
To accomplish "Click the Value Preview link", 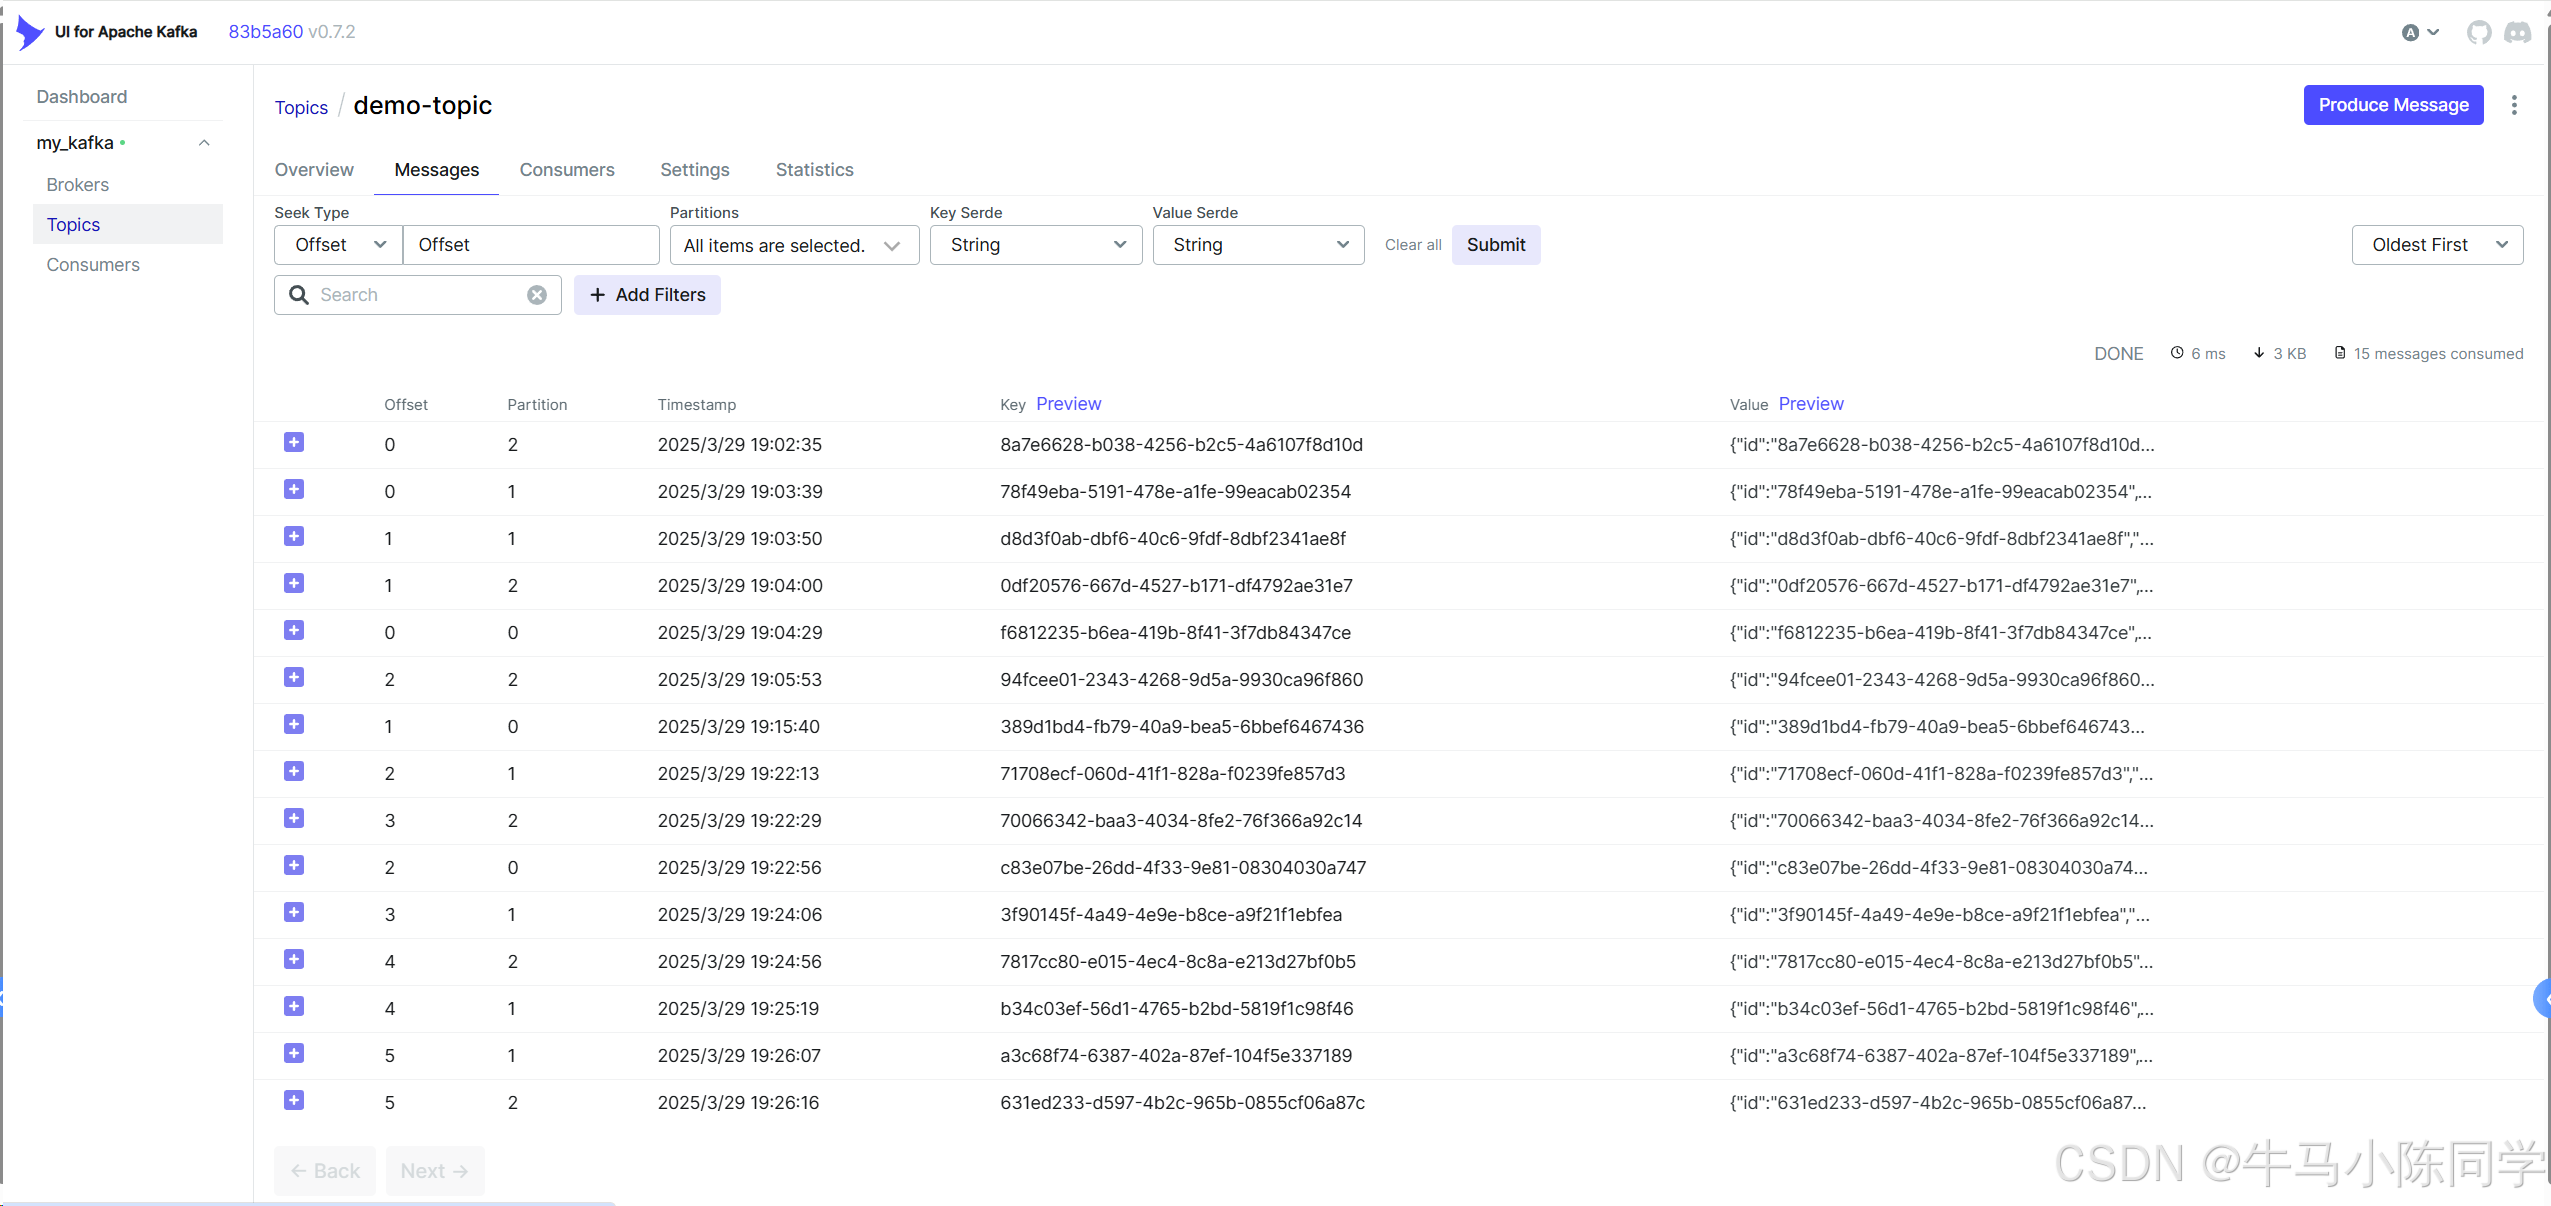I will (x=1810, y=404).
